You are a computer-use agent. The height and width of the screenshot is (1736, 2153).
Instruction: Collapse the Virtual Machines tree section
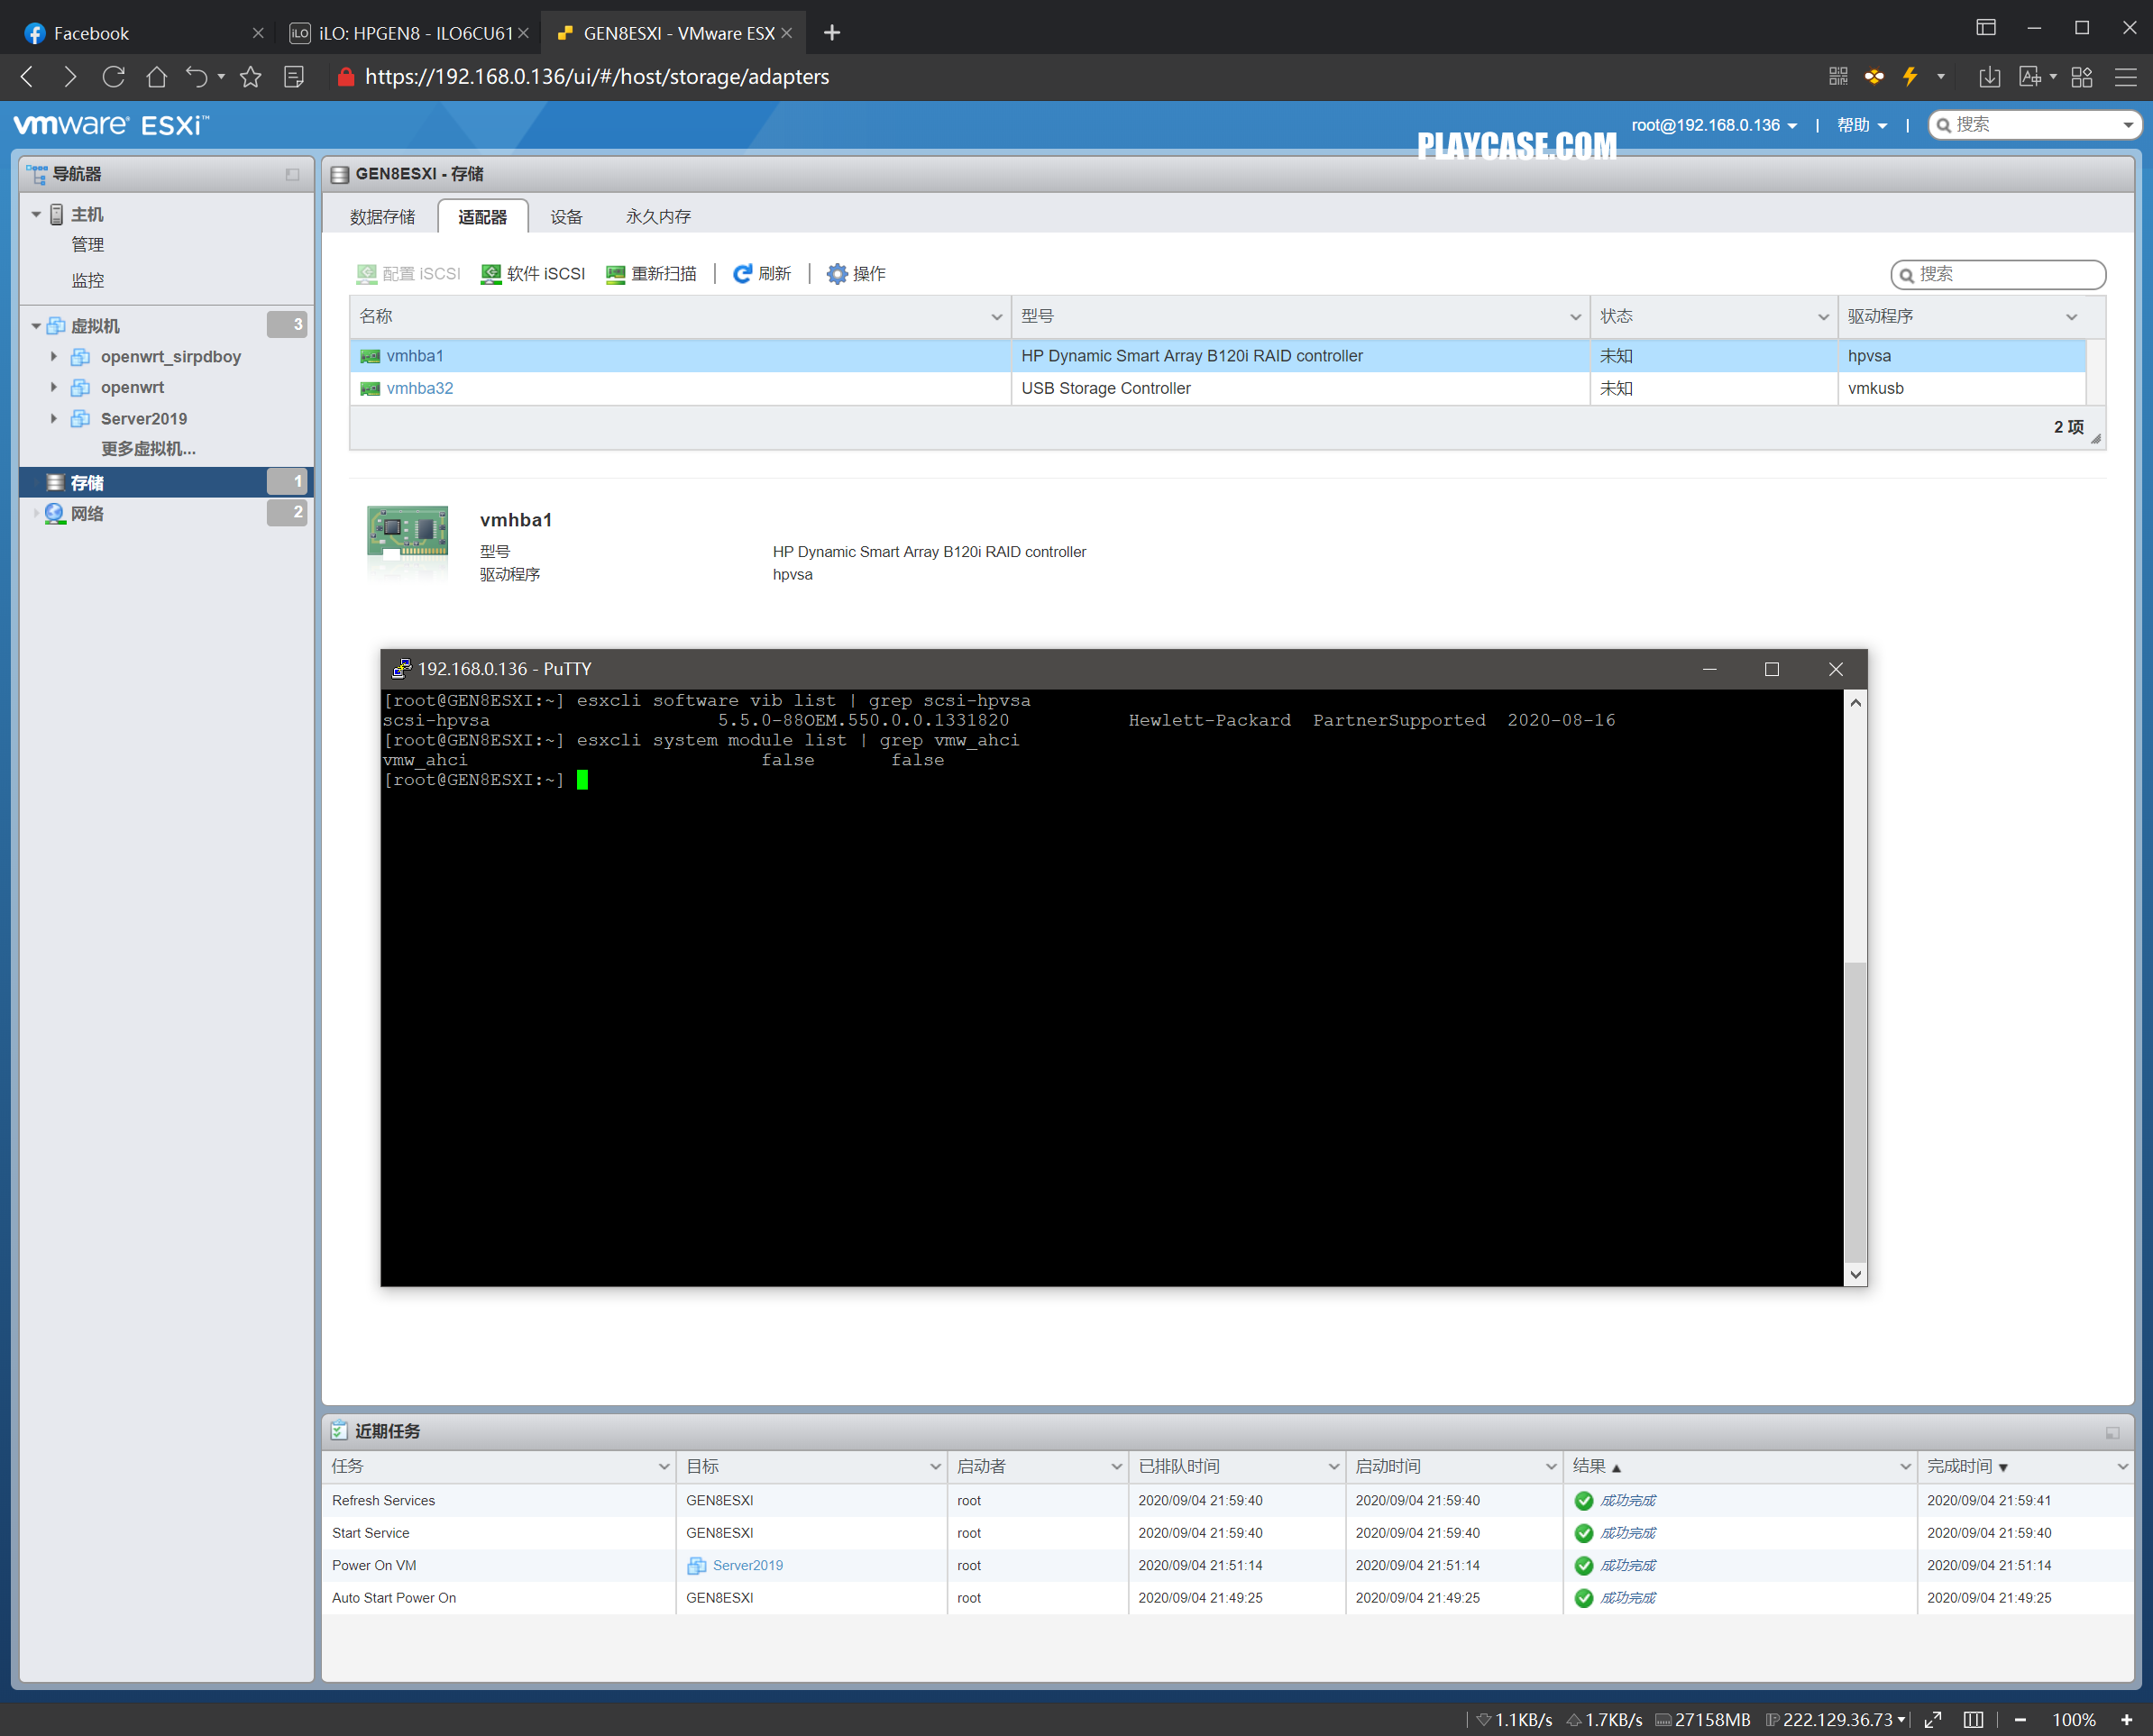point(36,326)
